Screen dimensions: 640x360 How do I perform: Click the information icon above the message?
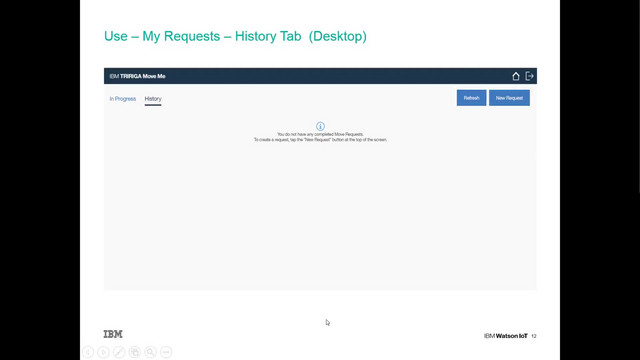(320, 126)
